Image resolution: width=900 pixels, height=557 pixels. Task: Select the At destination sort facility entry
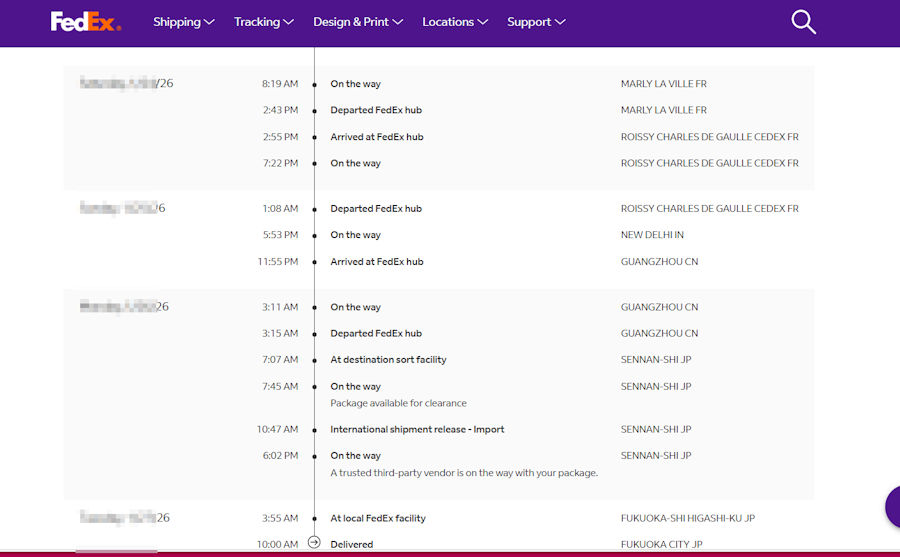point(388,360)
